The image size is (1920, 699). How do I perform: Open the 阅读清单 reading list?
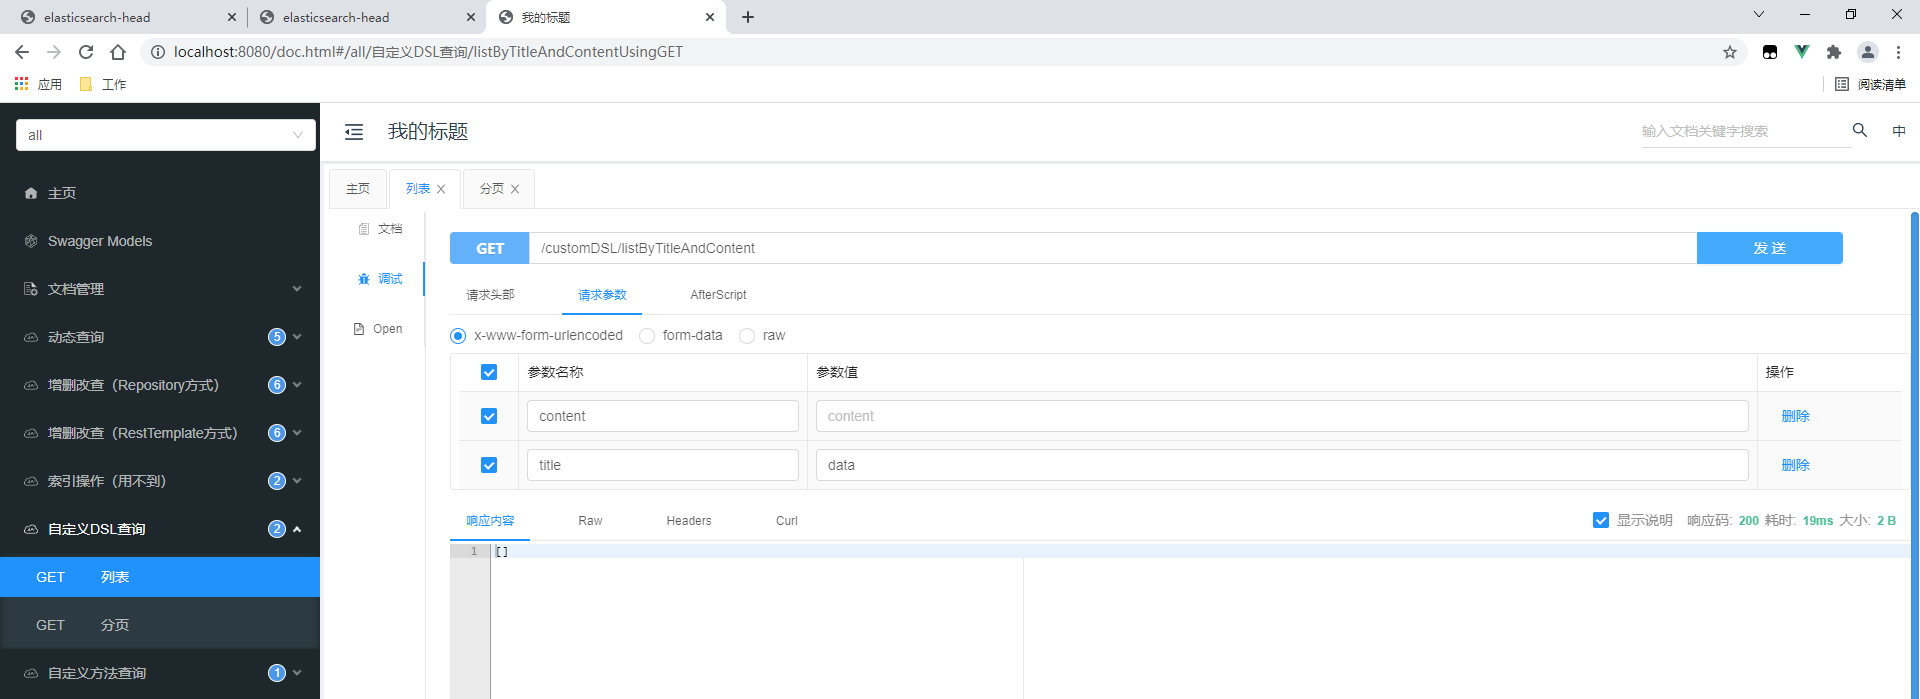1870,84
